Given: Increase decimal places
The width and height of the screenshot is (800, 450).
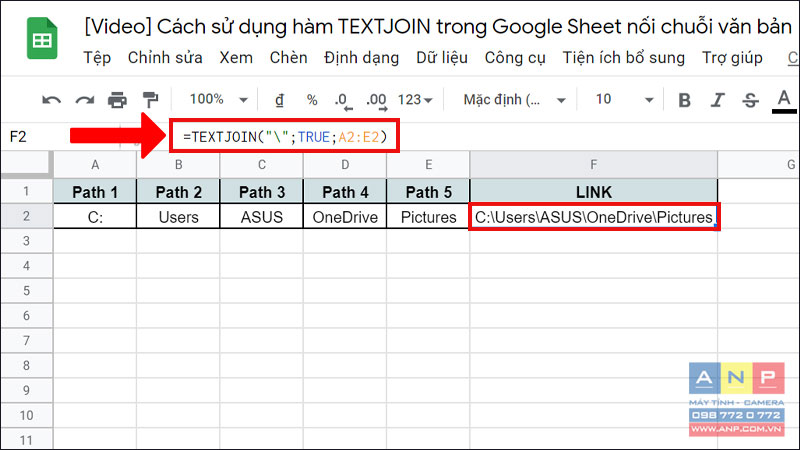Looking at the screenshot, I should pos(377,101).
